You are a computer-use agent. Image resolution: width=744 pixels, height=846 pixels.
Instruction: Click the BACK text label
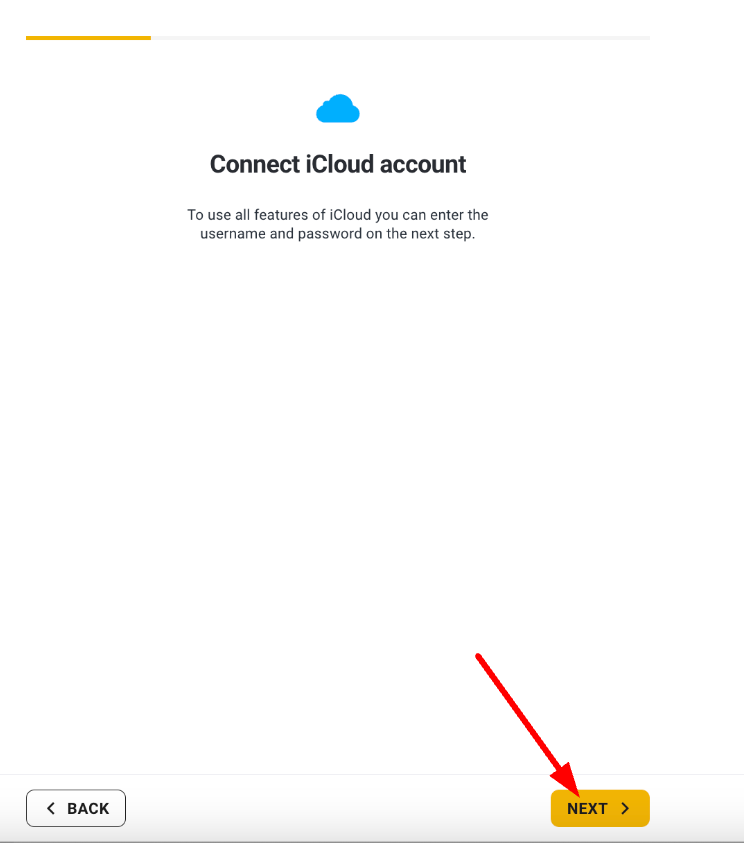pos(88,808)
